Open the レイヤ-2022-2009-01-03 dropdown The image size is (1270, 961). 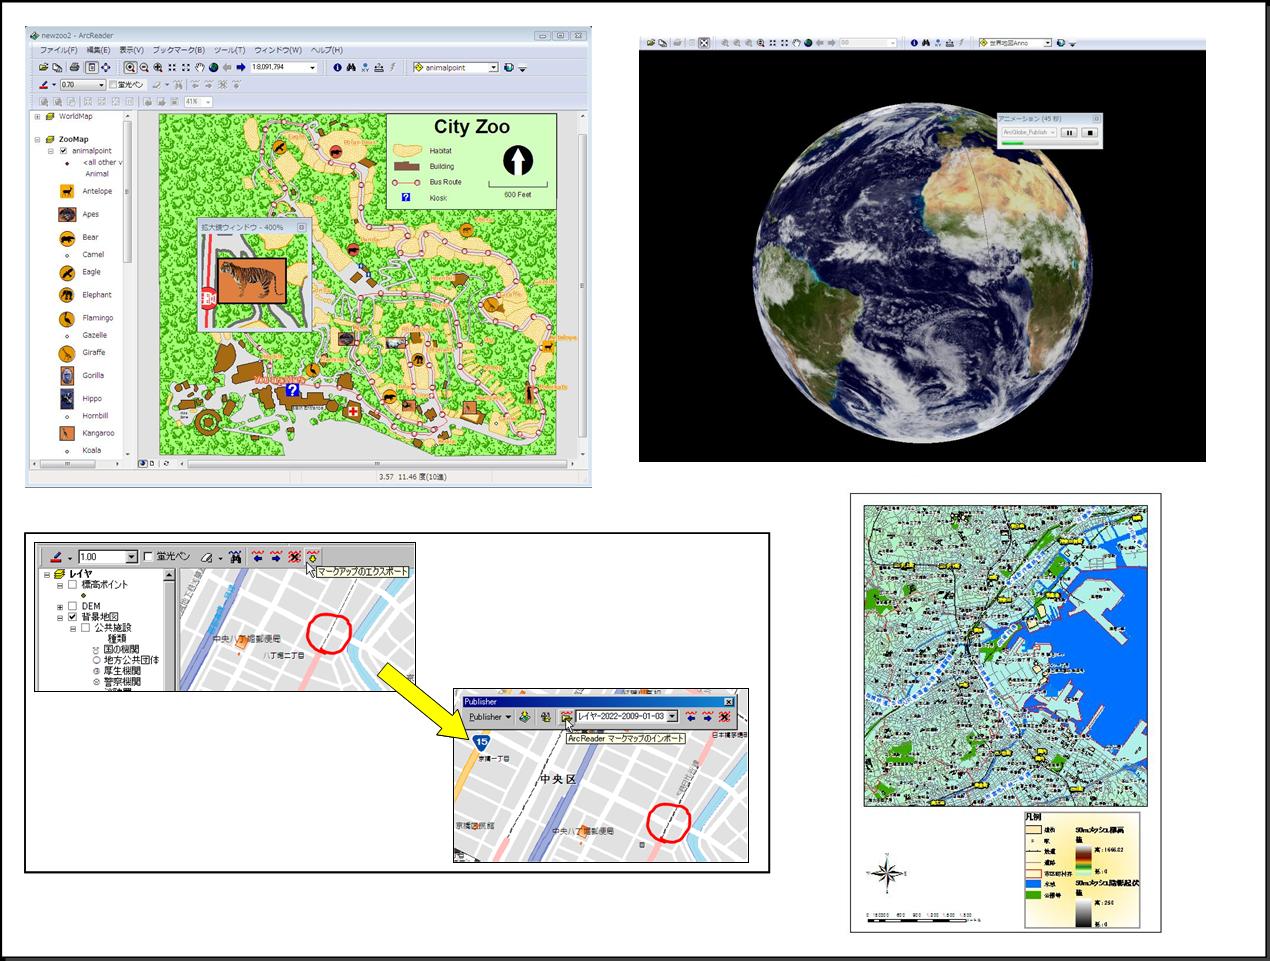(672, 717)
